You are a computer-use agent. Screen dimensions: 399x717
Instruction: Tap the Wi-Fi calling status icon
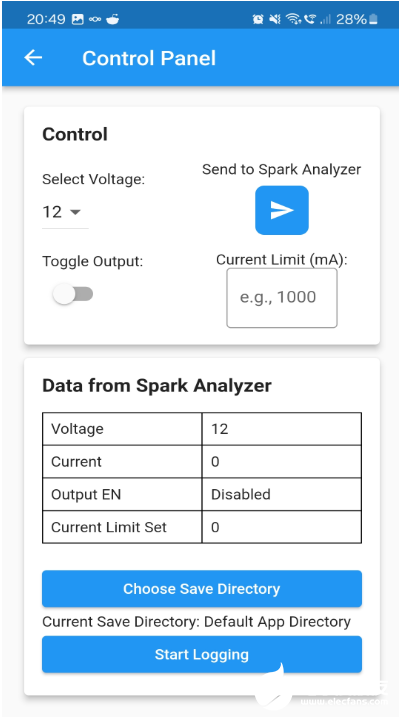coord(310,19)
